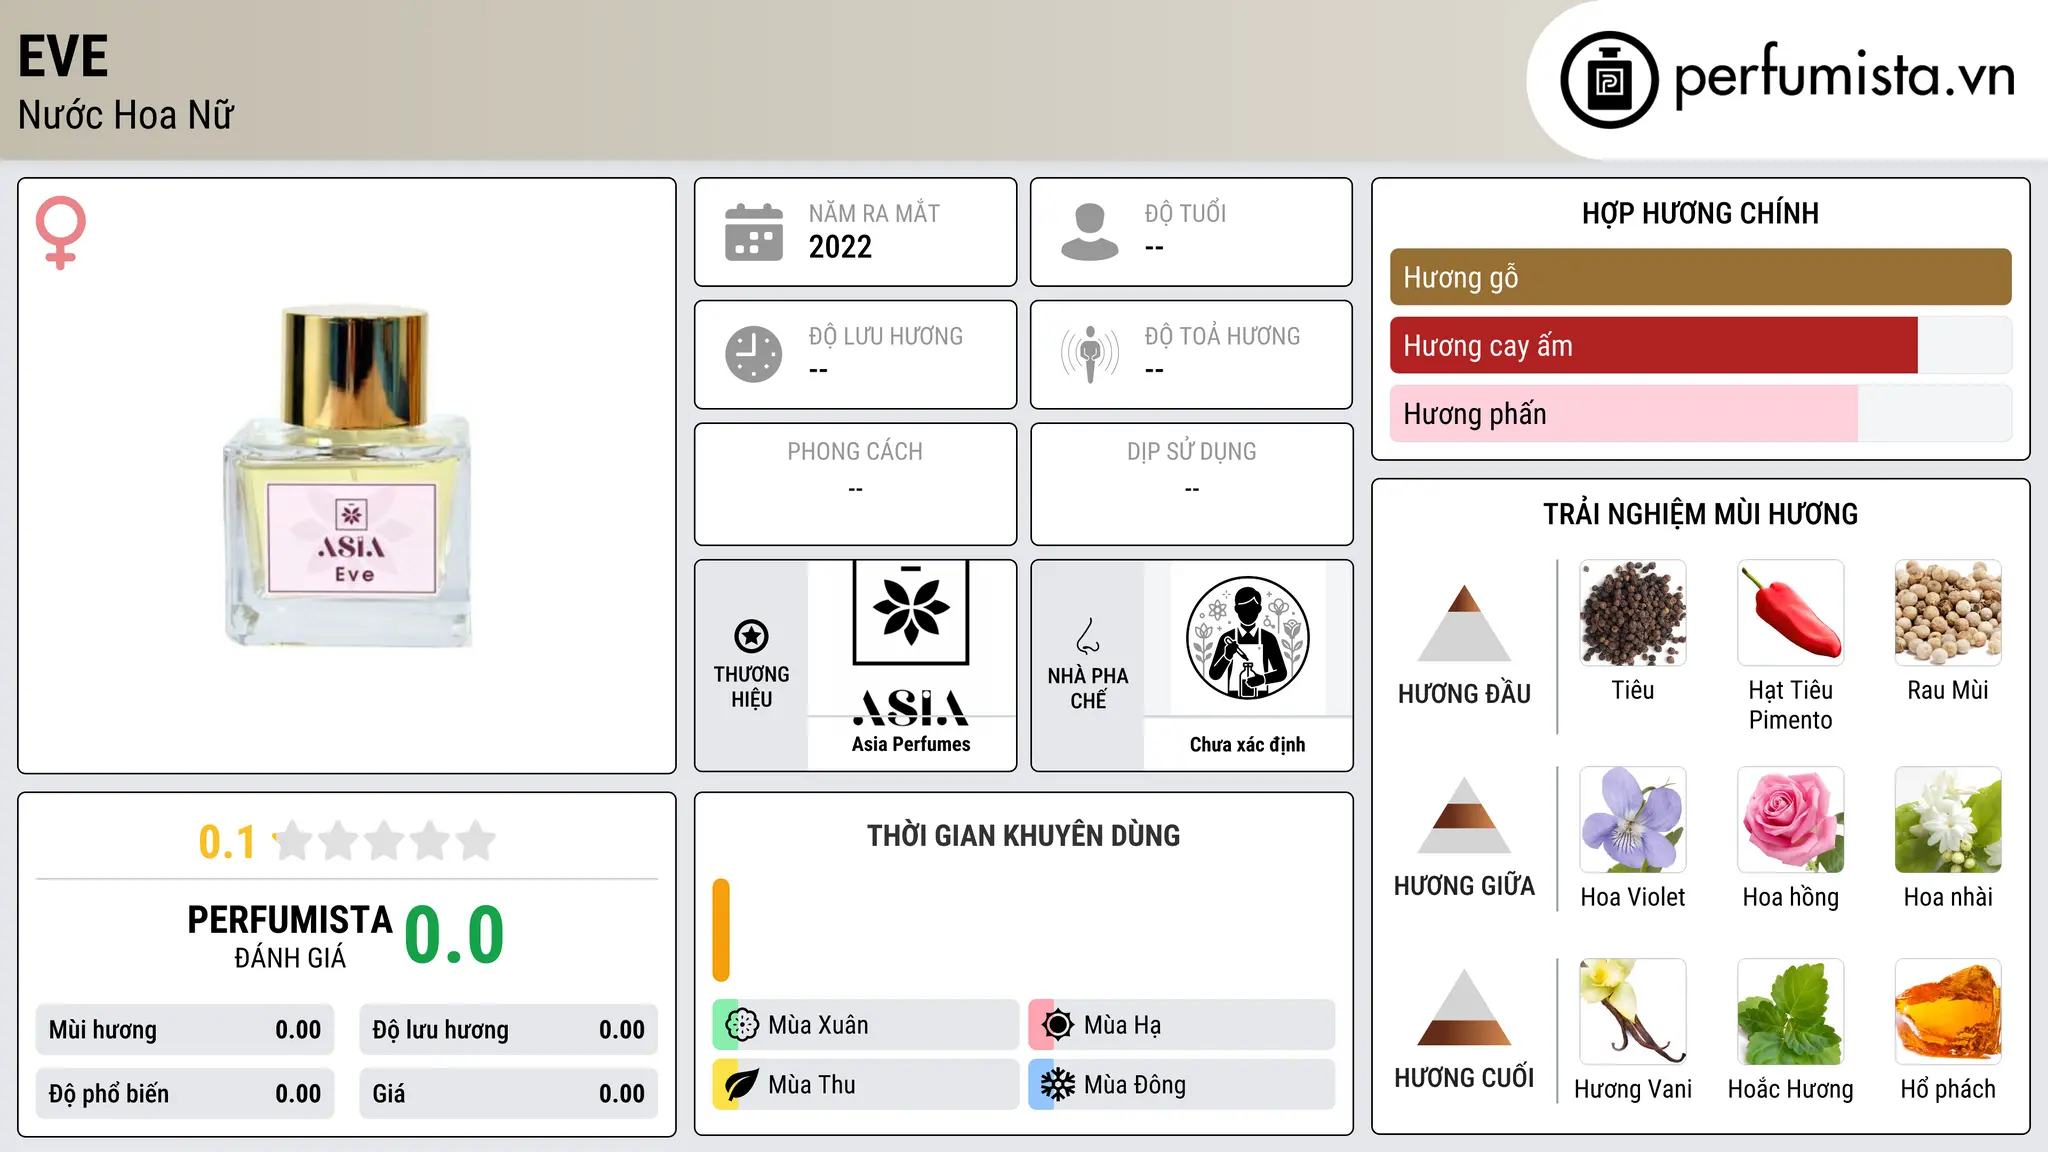This screenshot has width=2048, height=1152.
Task: Click the Hương đầu pyramid icon
Action: click(1464, 623)
